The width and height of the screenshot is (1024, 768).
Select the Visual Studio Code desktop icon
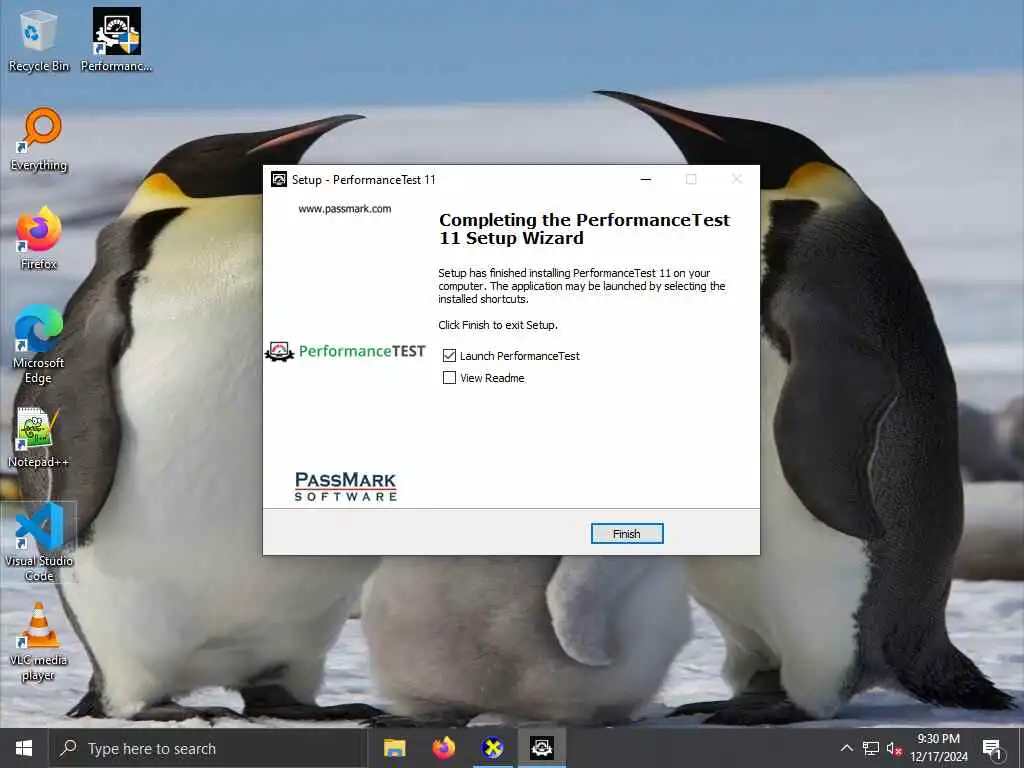(39, 542)
